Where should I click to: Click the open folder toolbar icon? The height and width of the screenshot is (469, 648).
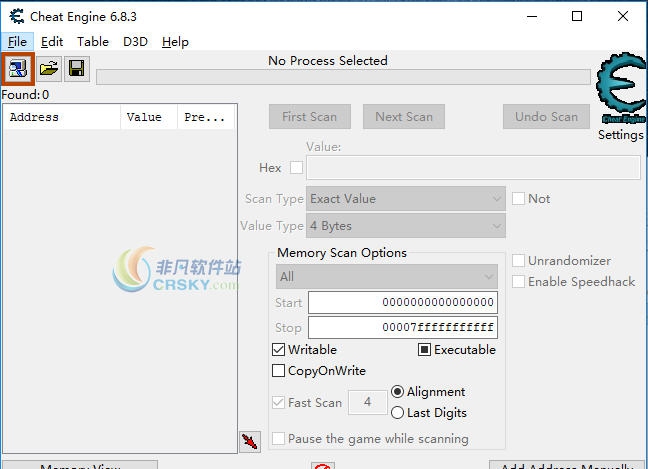(x=49, y=68)
